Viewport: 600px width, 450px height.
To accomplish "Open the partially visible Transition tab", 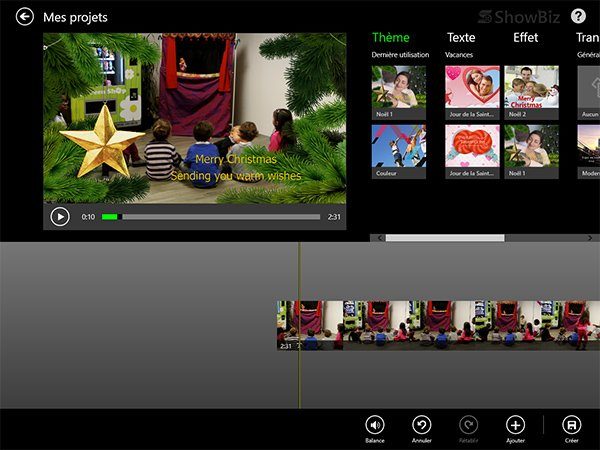I will [588, 38].
